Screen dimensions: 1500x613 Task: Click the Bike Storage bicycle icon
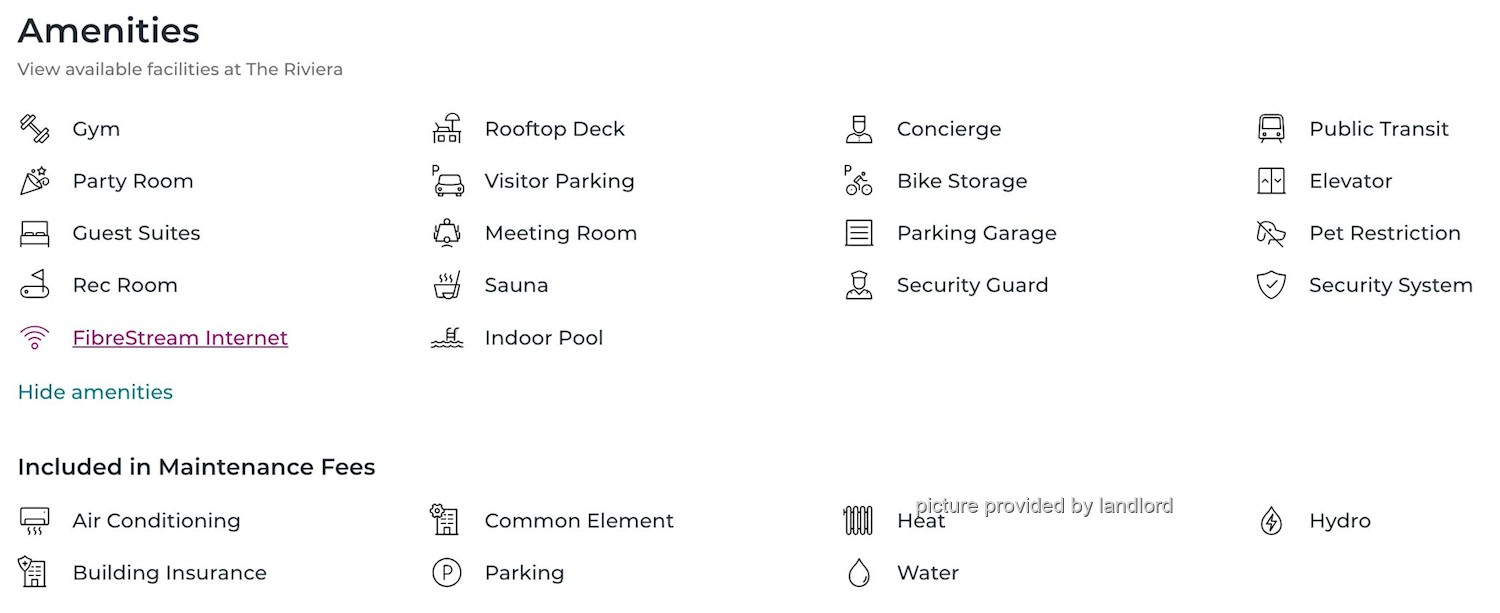(x=858, y=181)
